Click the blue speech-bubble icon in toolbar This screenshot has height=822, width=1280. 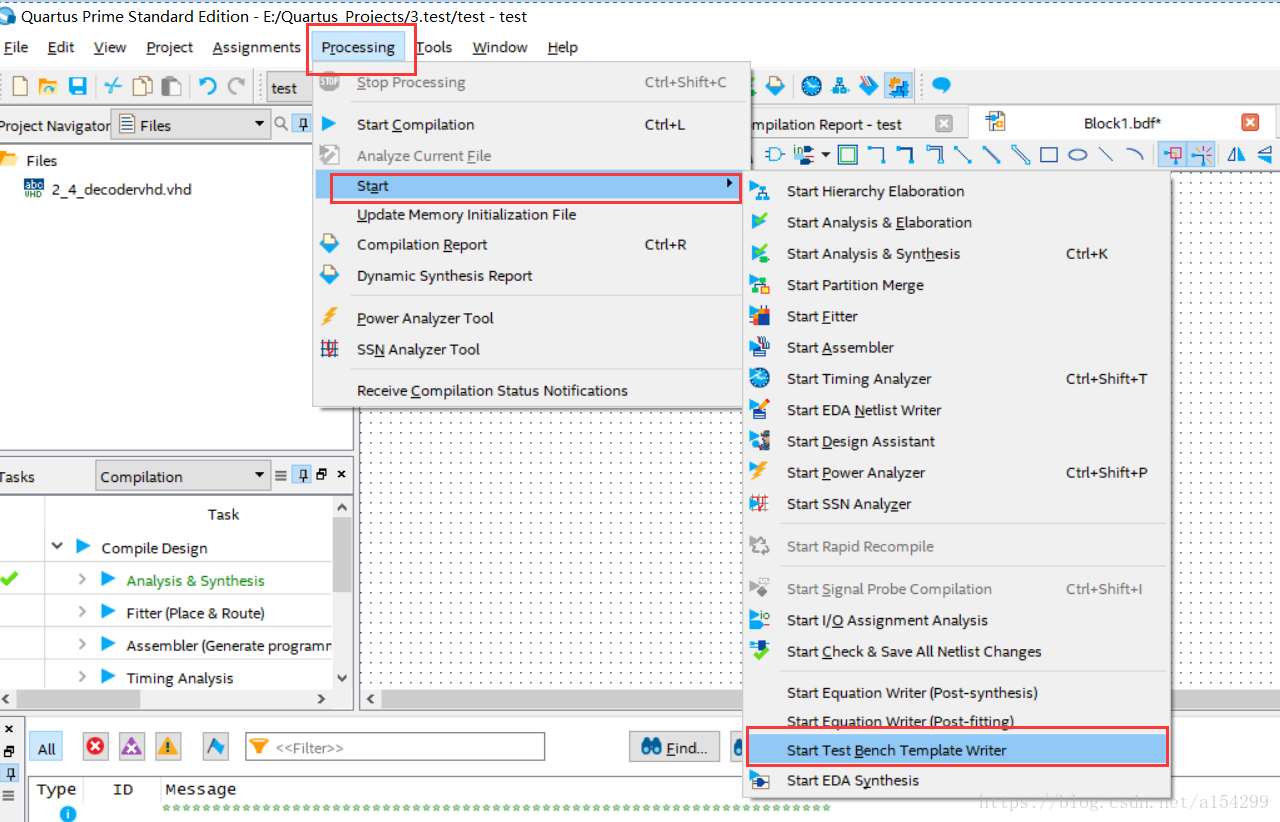pos(941,86)
